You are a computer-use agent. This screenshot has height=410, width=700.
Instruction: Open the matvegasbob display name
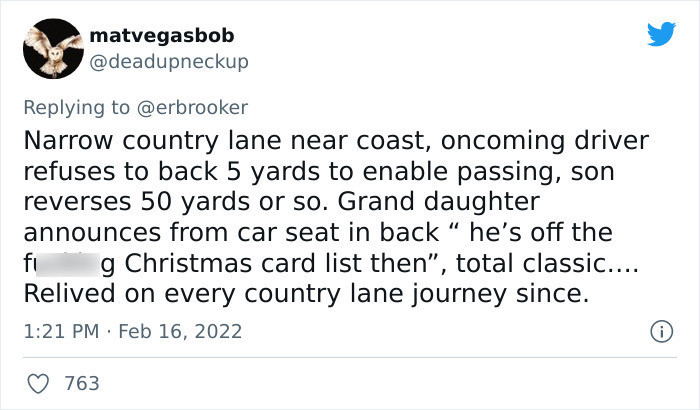click(x=162, y=35)
